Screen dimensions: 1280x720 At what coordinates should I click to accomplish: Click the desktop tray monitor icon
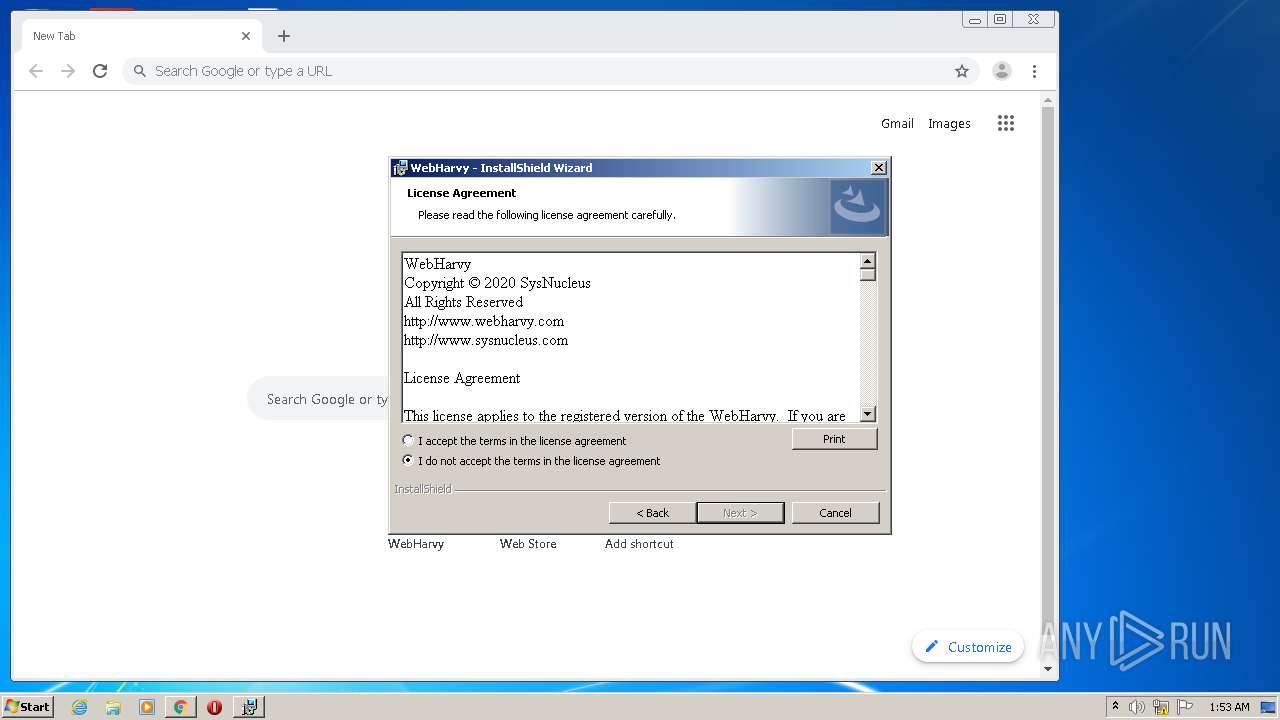(1268, 707)
